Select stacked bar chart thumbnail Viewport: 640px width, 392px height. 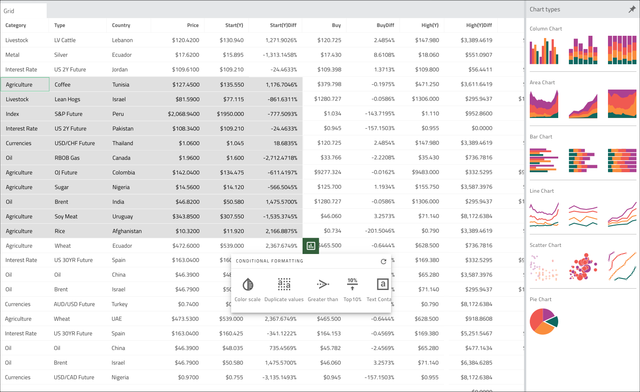(583, 160)
